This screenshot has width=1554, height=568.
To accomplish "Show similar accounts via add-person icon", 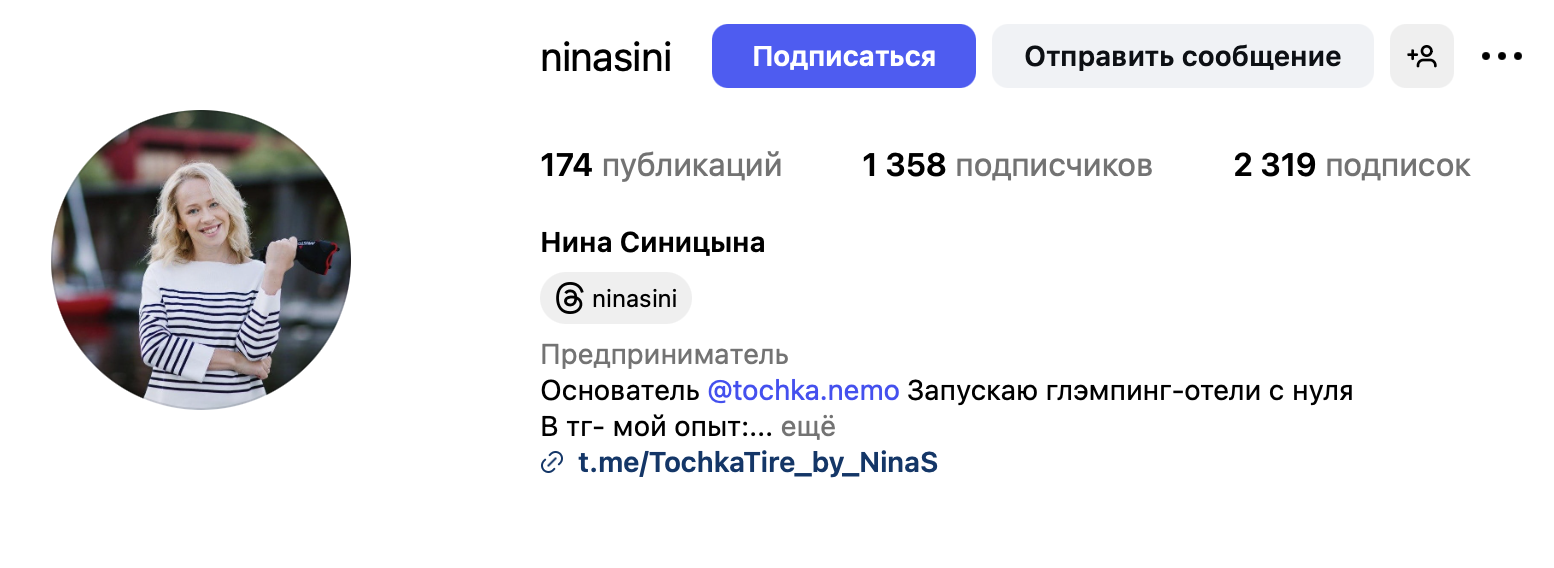I will pyautogui.click(x=1421, y=56).
